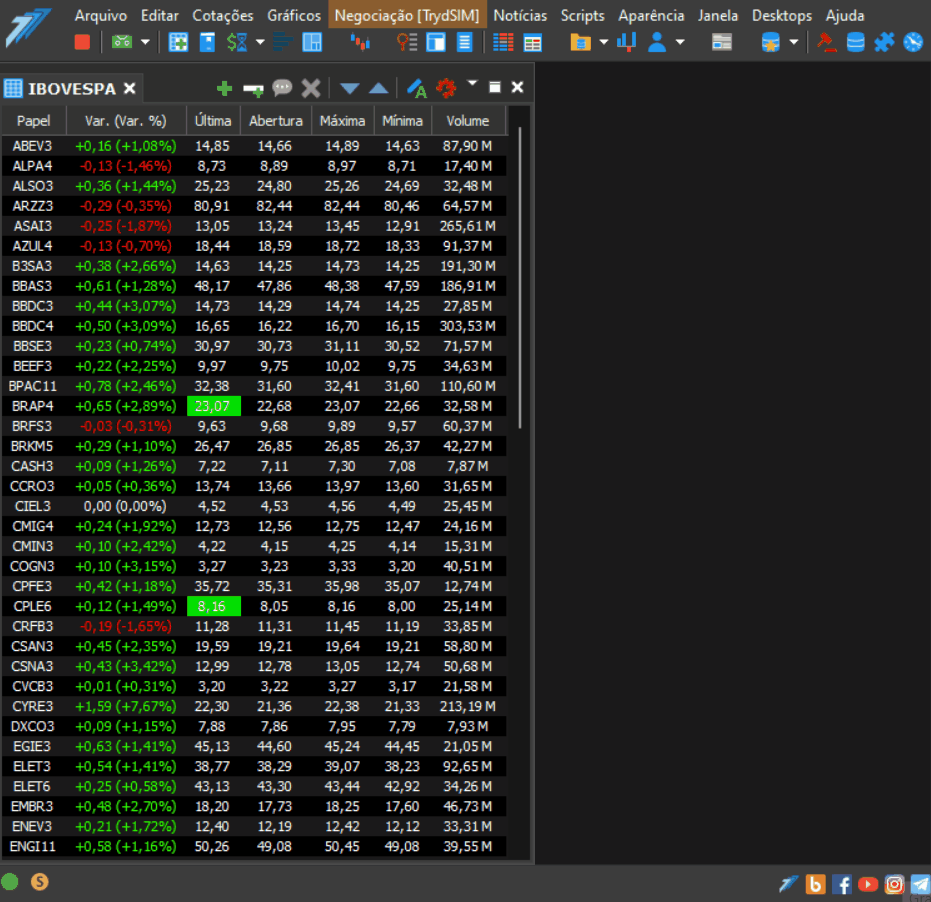
Task: Click the blue clock icon in toolbar
Action: (x=913, y=42)
